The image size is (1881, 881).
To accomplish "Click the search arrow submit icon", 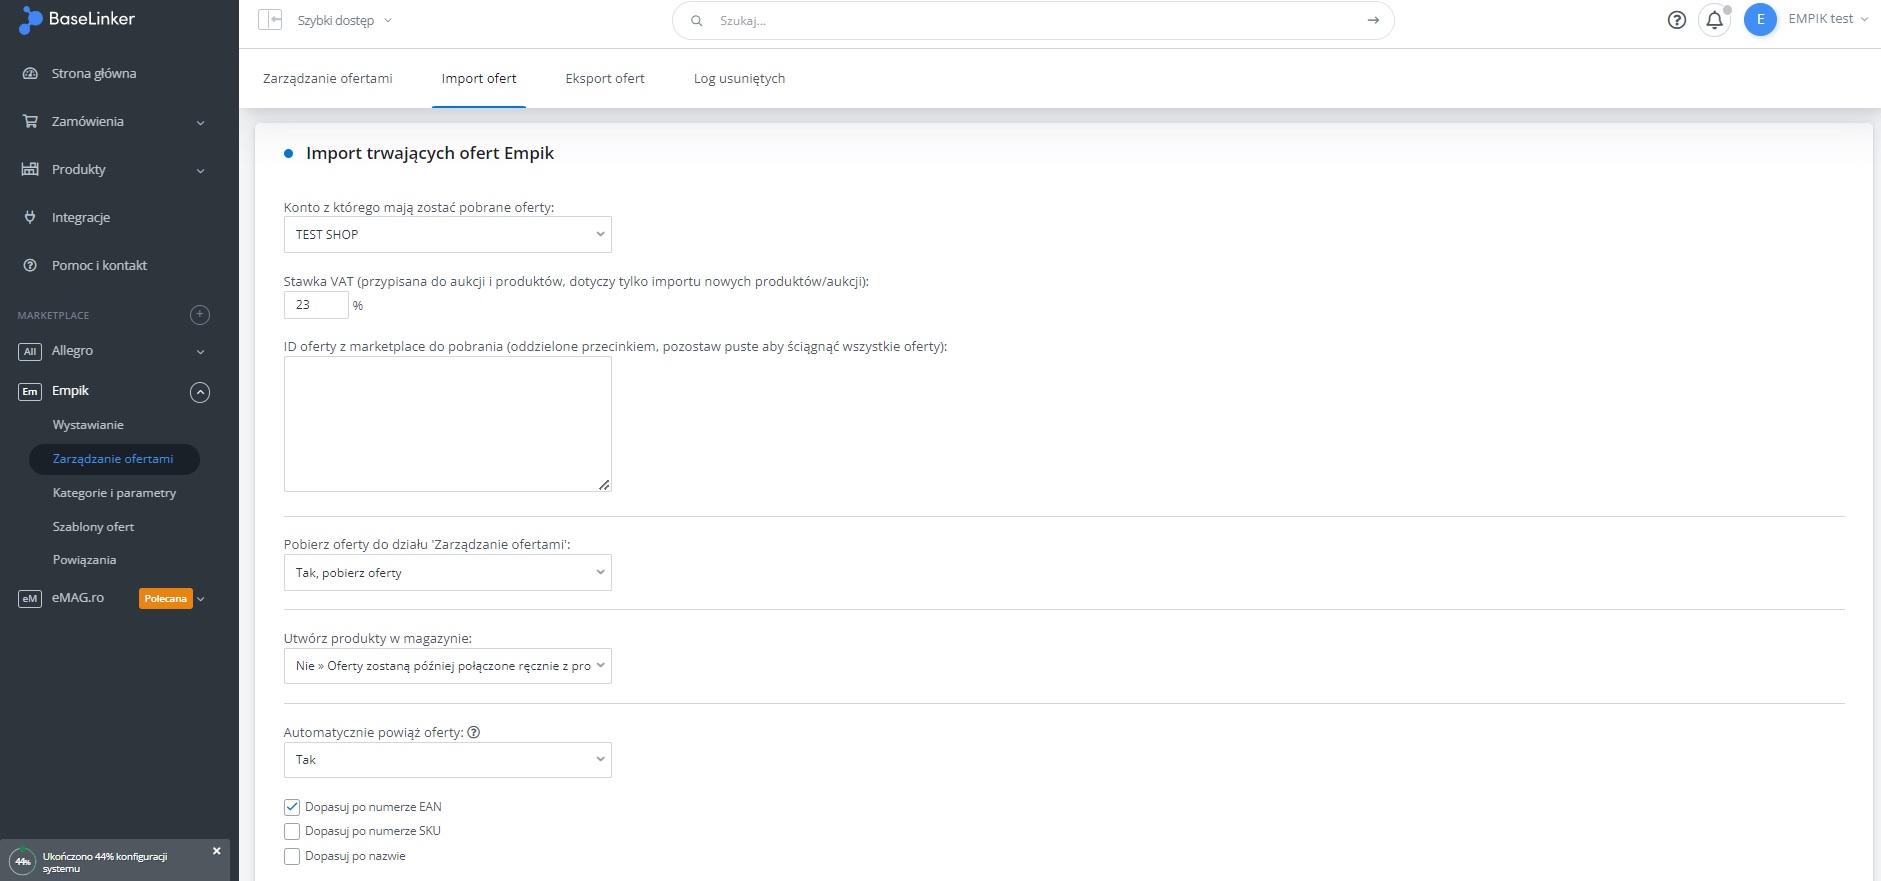I will tap(1373, 20).
